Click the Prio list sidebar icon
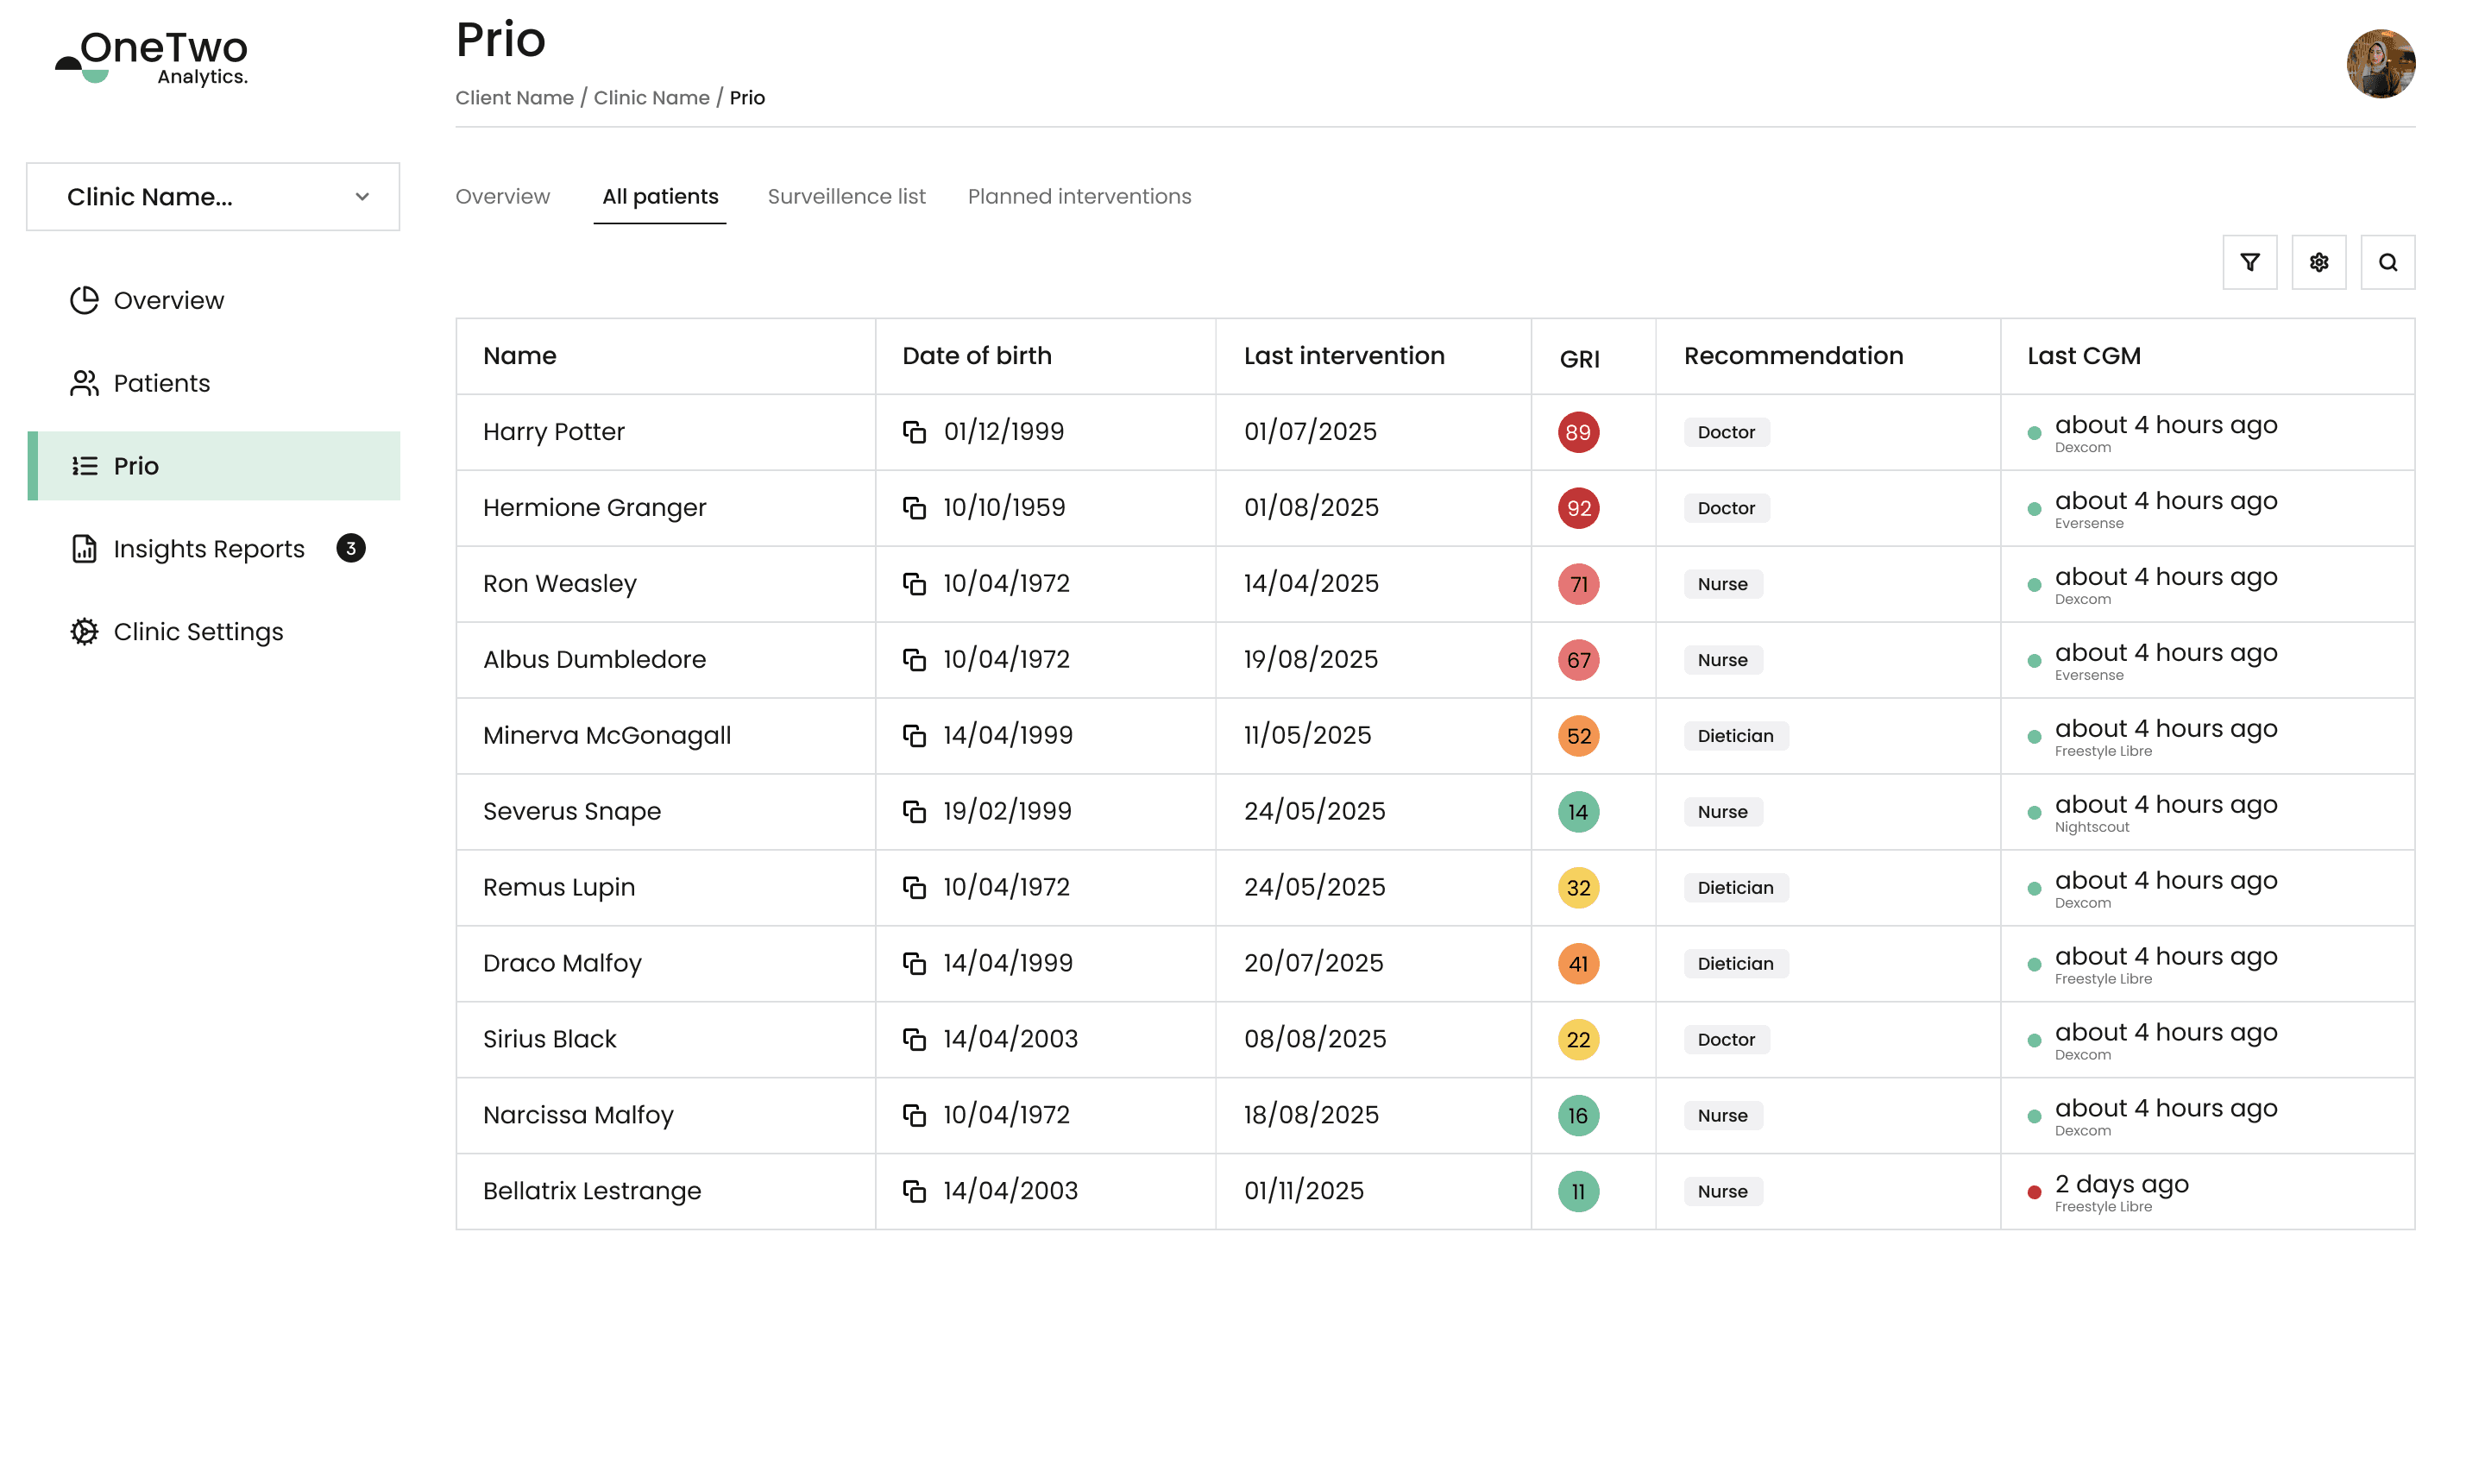This screenshot has width=2485, height=1484. click(x=84, y=466)
